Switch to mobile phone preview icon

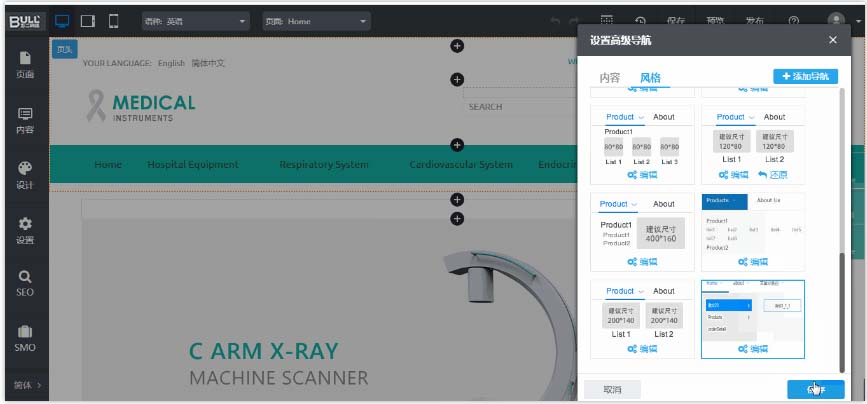113,20
